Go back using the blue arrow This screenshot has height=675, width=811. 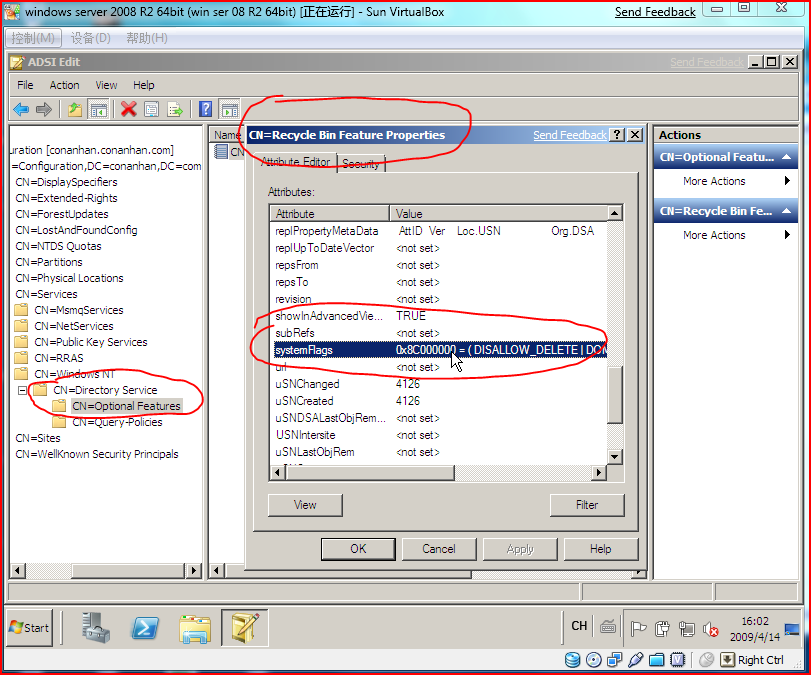21,109
